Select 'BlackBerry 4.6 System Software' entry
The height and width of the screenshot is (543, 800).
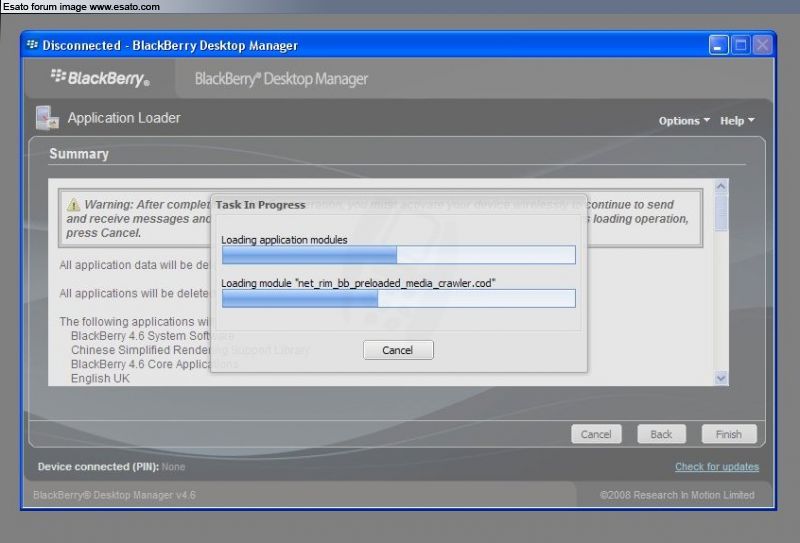coord(153,336)
